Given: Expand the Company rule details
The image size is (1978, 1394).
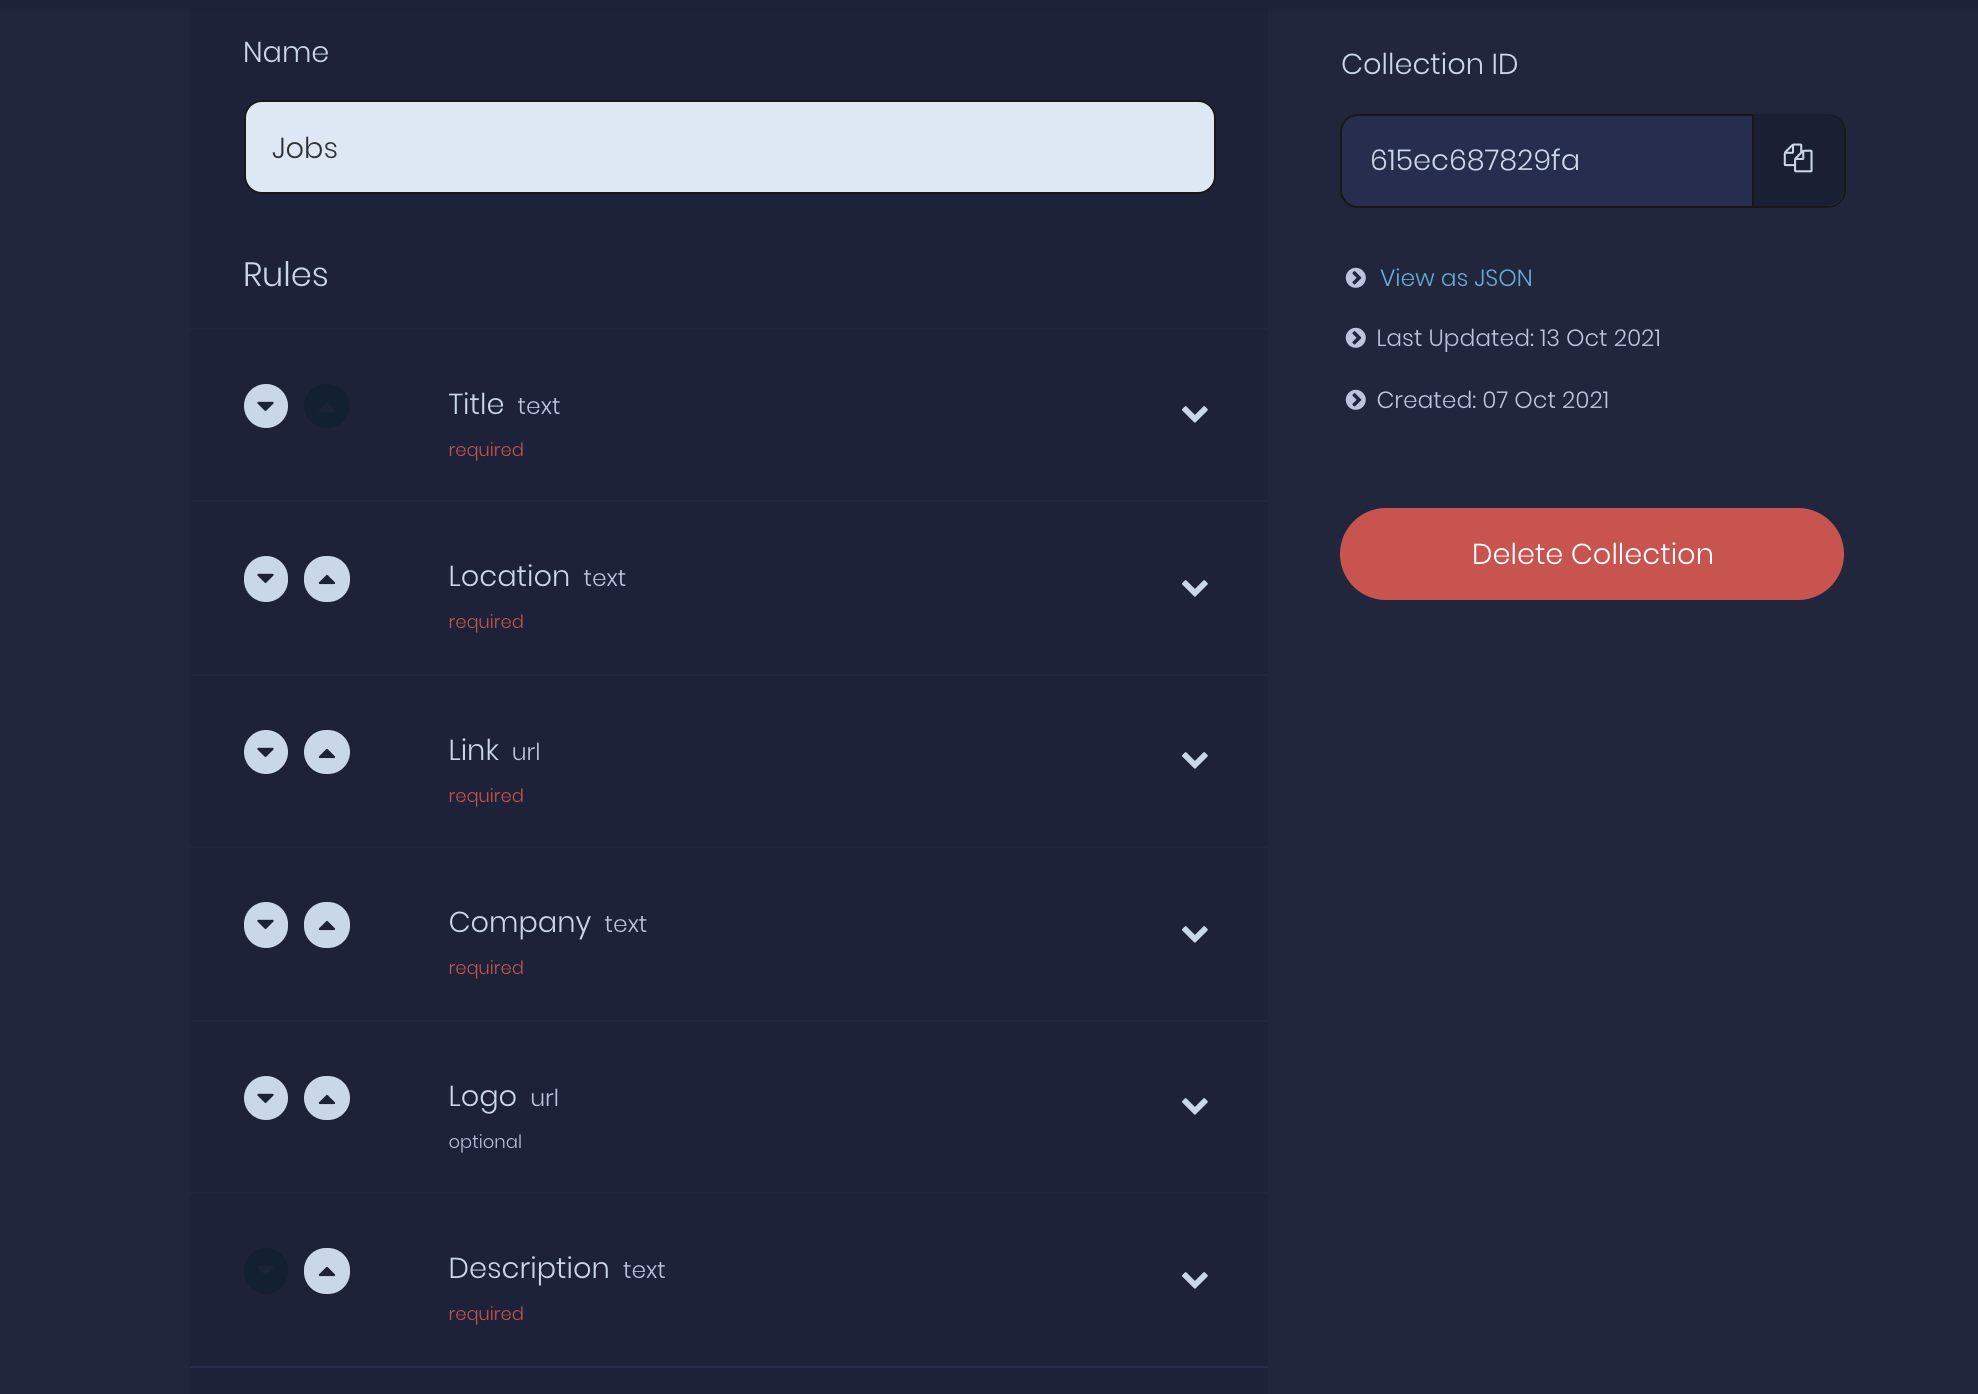Looking at the screenshot, I should pos(1195,934).
